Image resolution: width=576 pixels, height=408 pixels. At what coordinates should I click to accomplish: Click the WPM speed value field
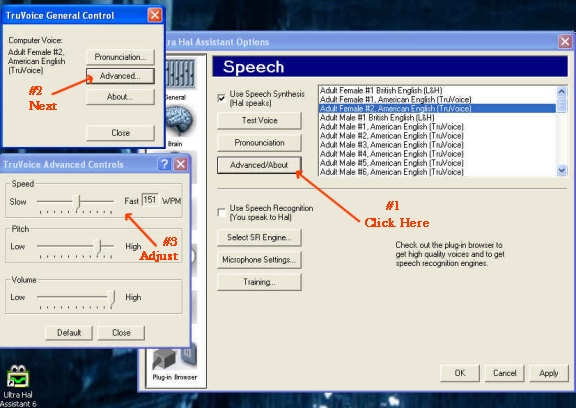150,200
